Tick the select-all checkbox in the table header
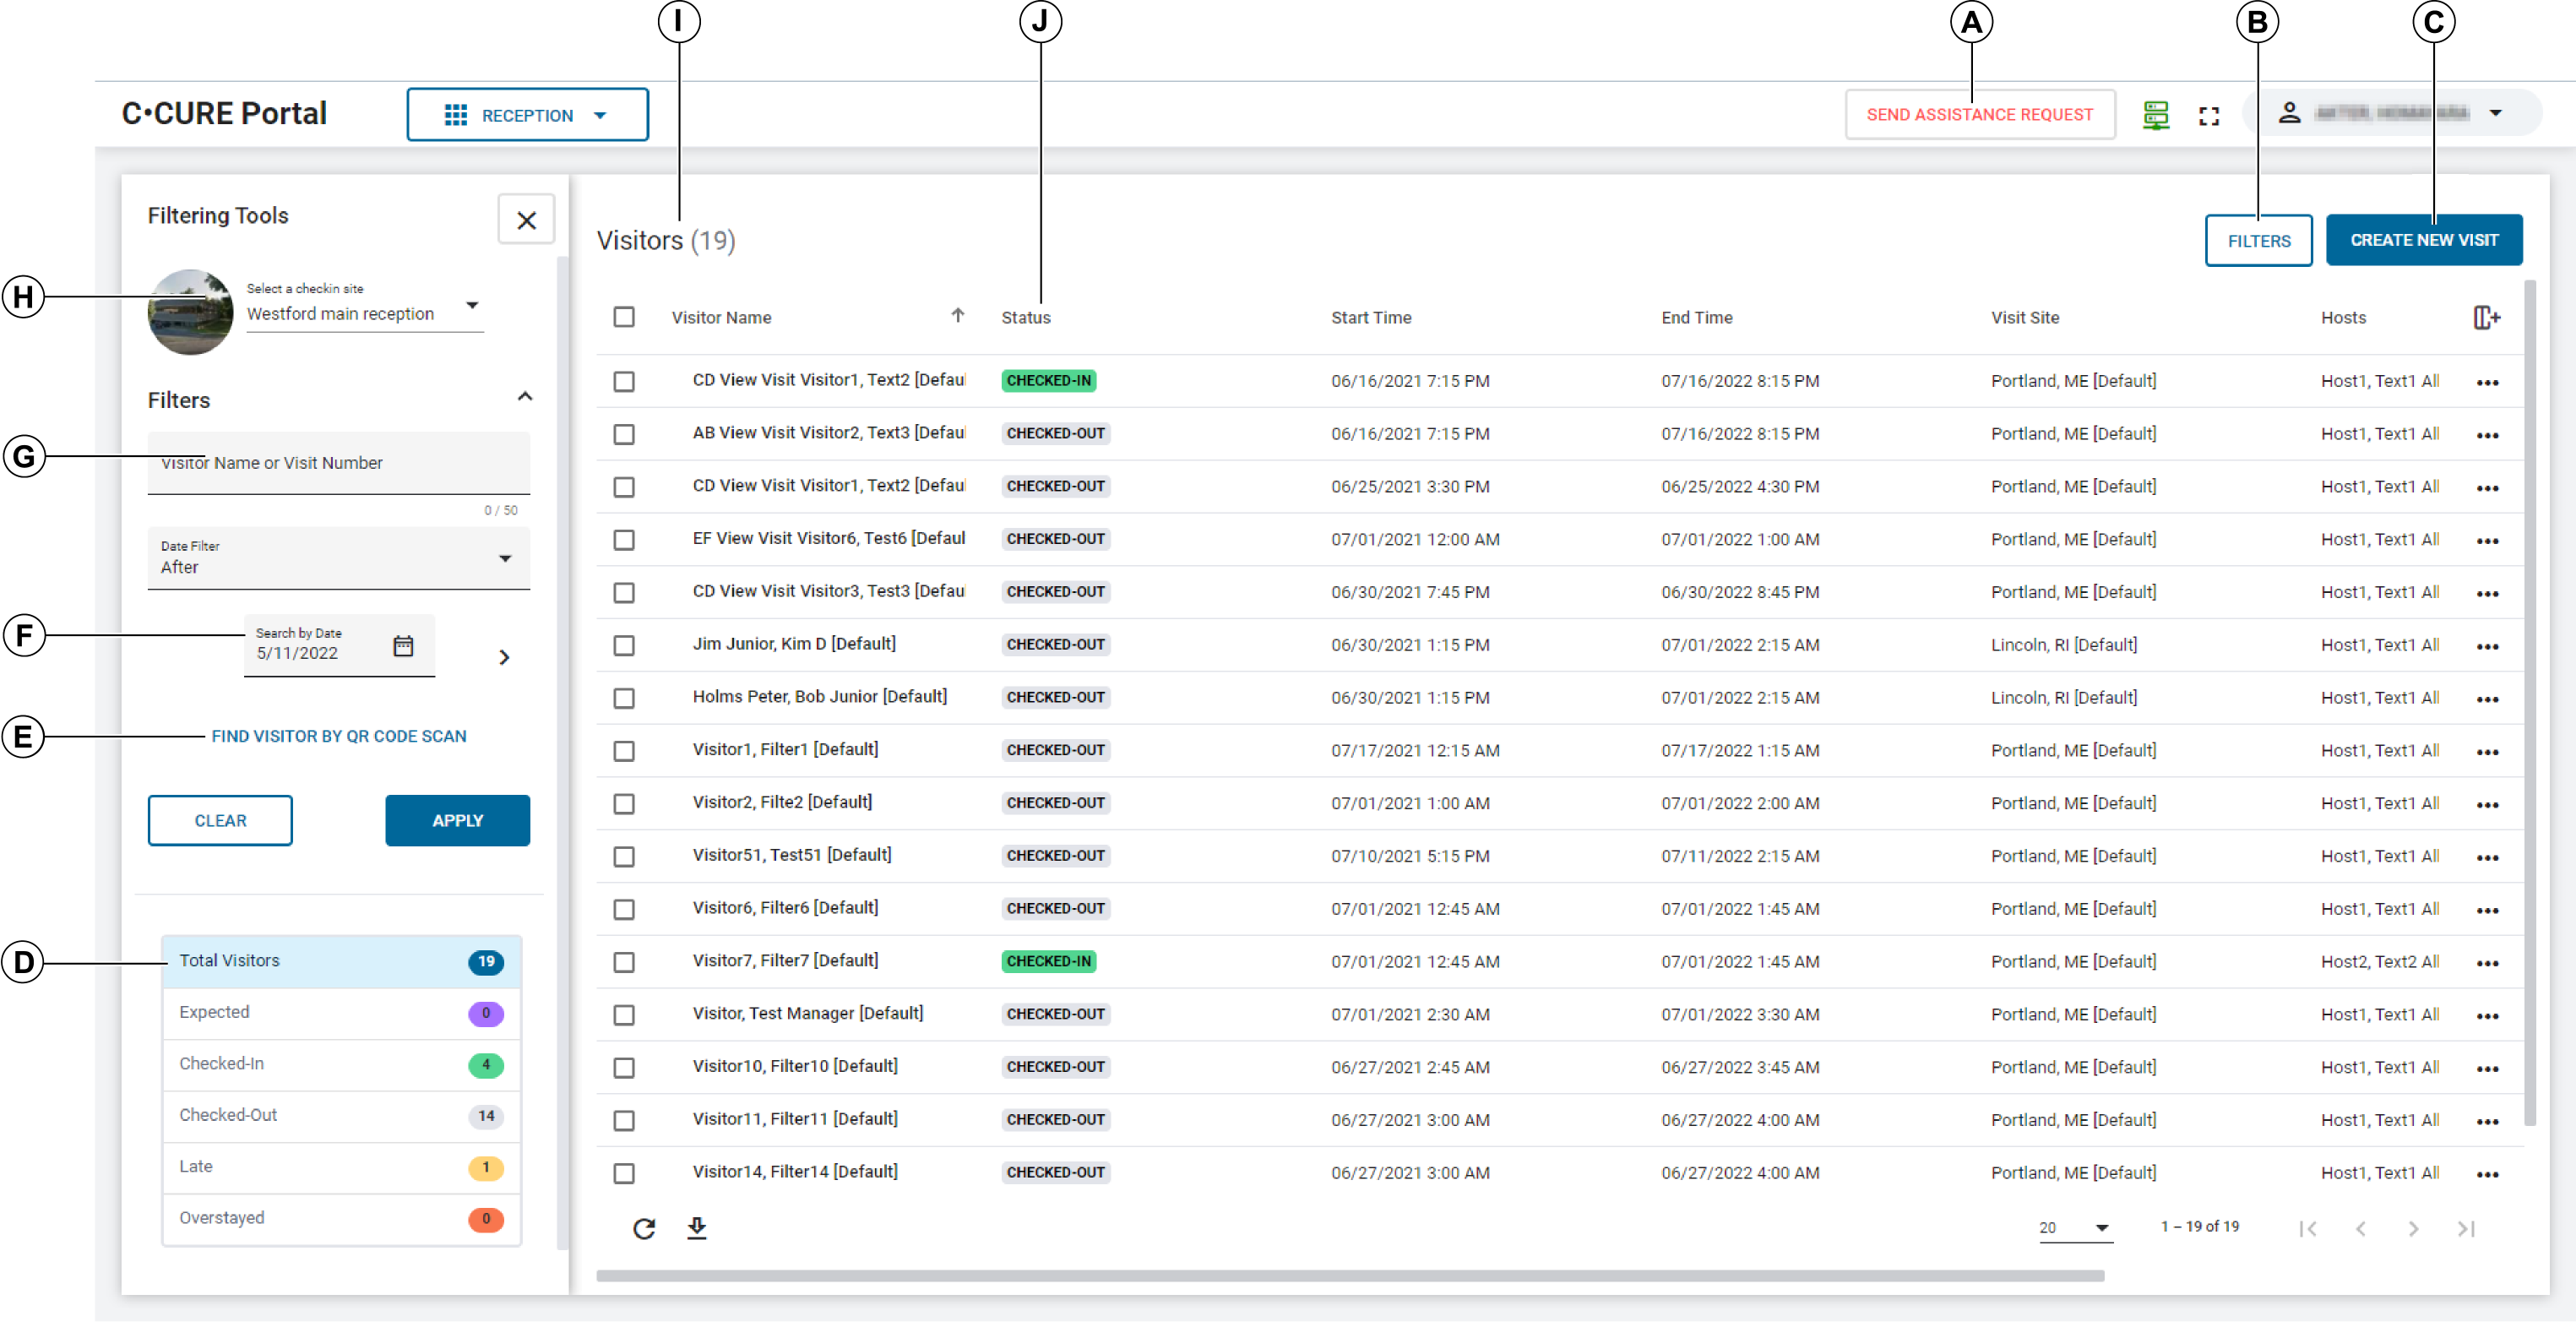 (624, 317)
